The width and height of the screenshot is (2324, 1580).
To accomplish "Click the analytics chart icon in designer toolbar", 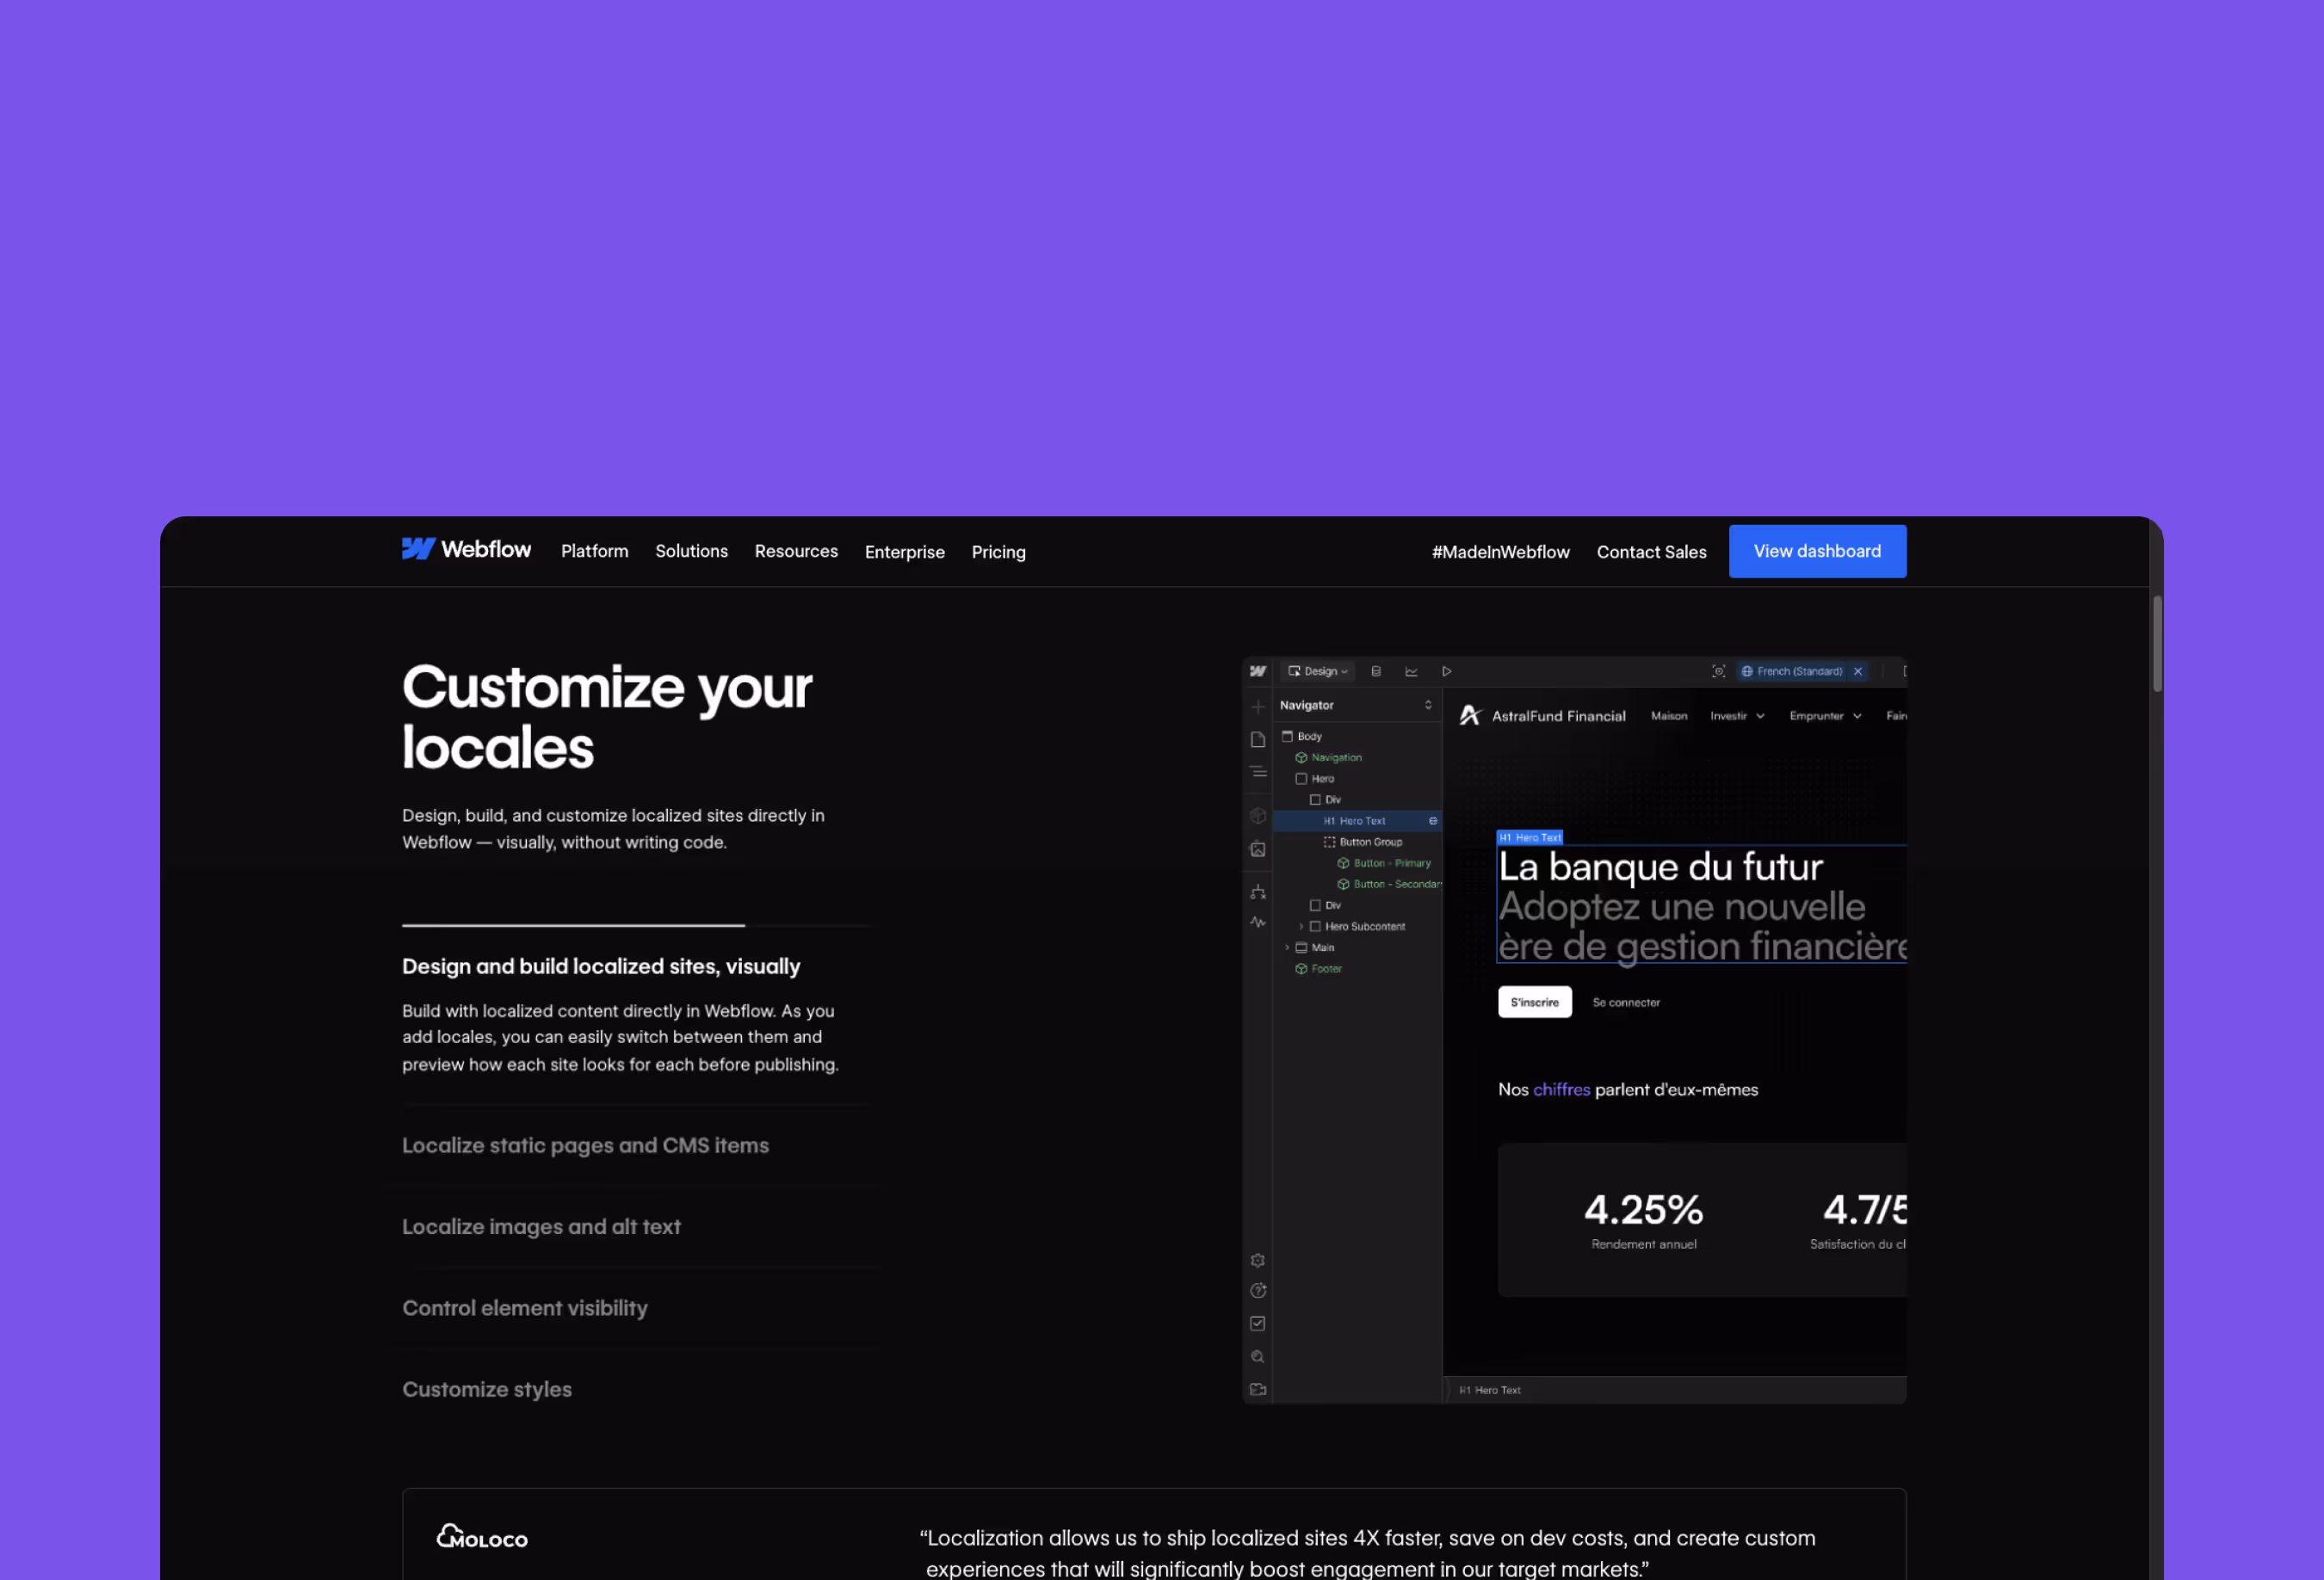I will coord(1411,672).
